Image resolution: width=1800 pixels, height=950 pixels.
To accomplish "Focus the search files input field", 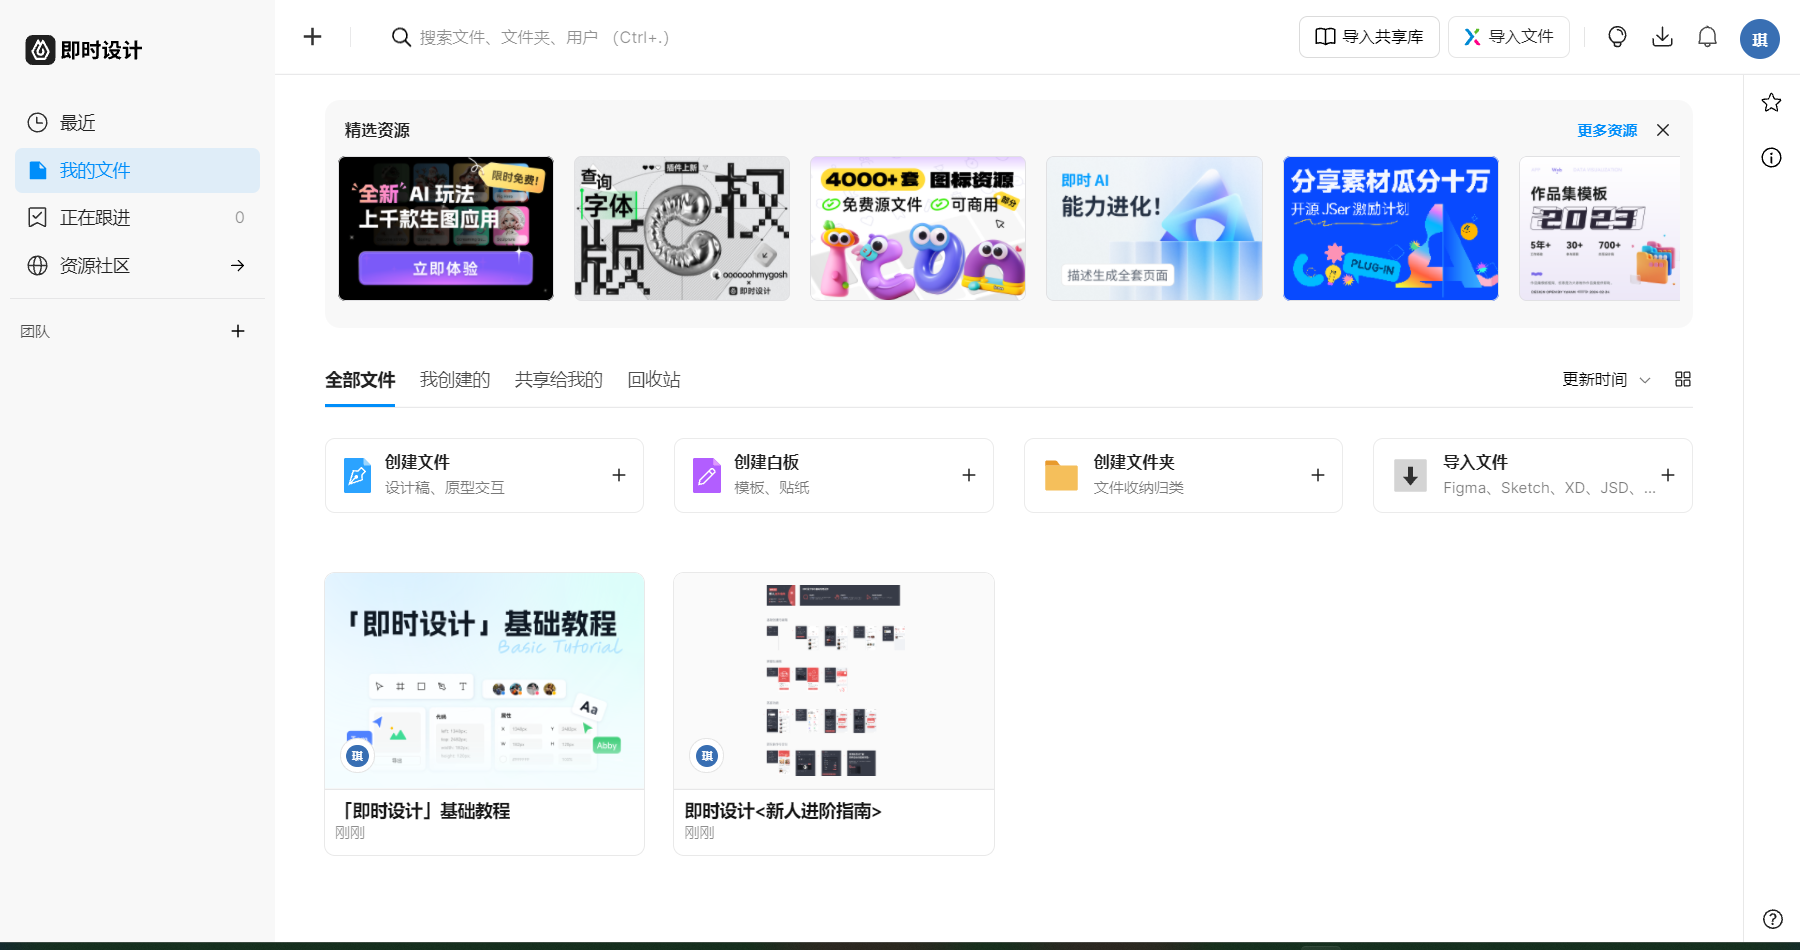I will tap(544, 37).
